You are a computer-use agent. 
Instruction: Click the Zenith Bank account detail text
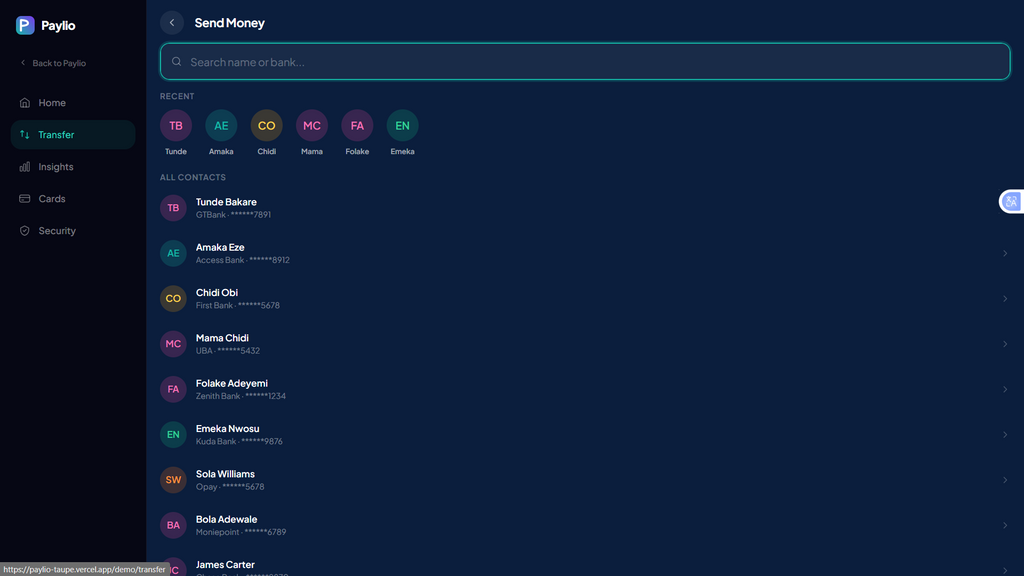tap(241, 396)
